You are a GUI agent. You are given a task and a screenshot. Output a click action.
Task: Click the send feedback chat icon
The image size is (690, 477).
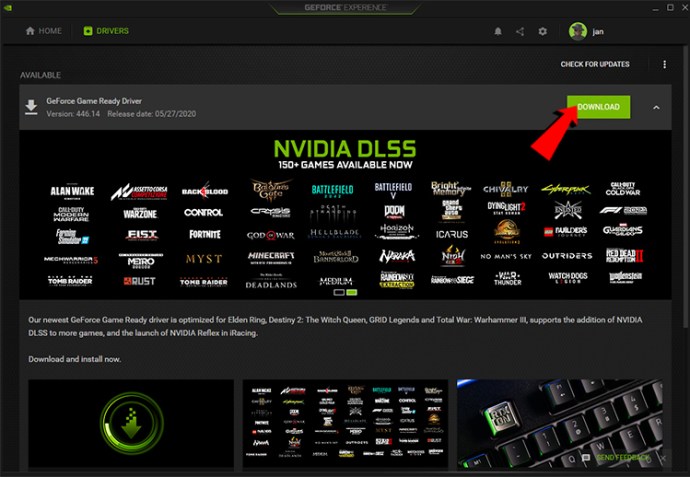(x=586, y=458)
